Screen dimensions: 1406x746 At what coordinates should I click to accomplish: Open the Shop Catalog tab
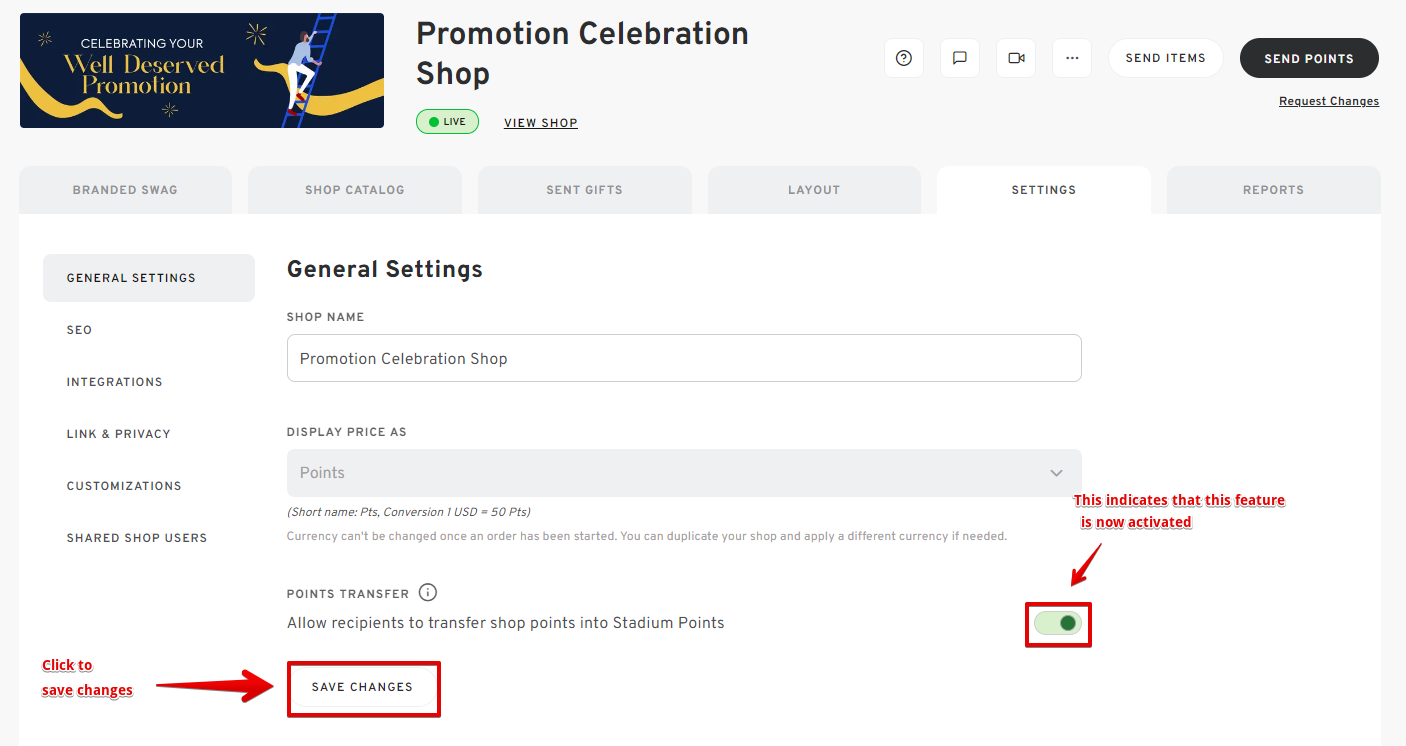[x=355, y=190]
